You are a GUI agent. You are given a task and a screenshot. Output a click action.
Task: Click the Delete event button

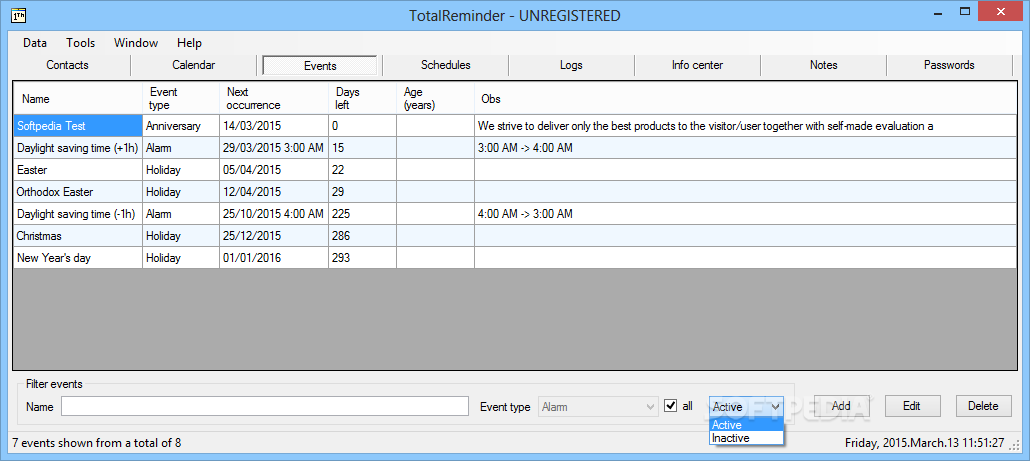[x=983, y=406]
